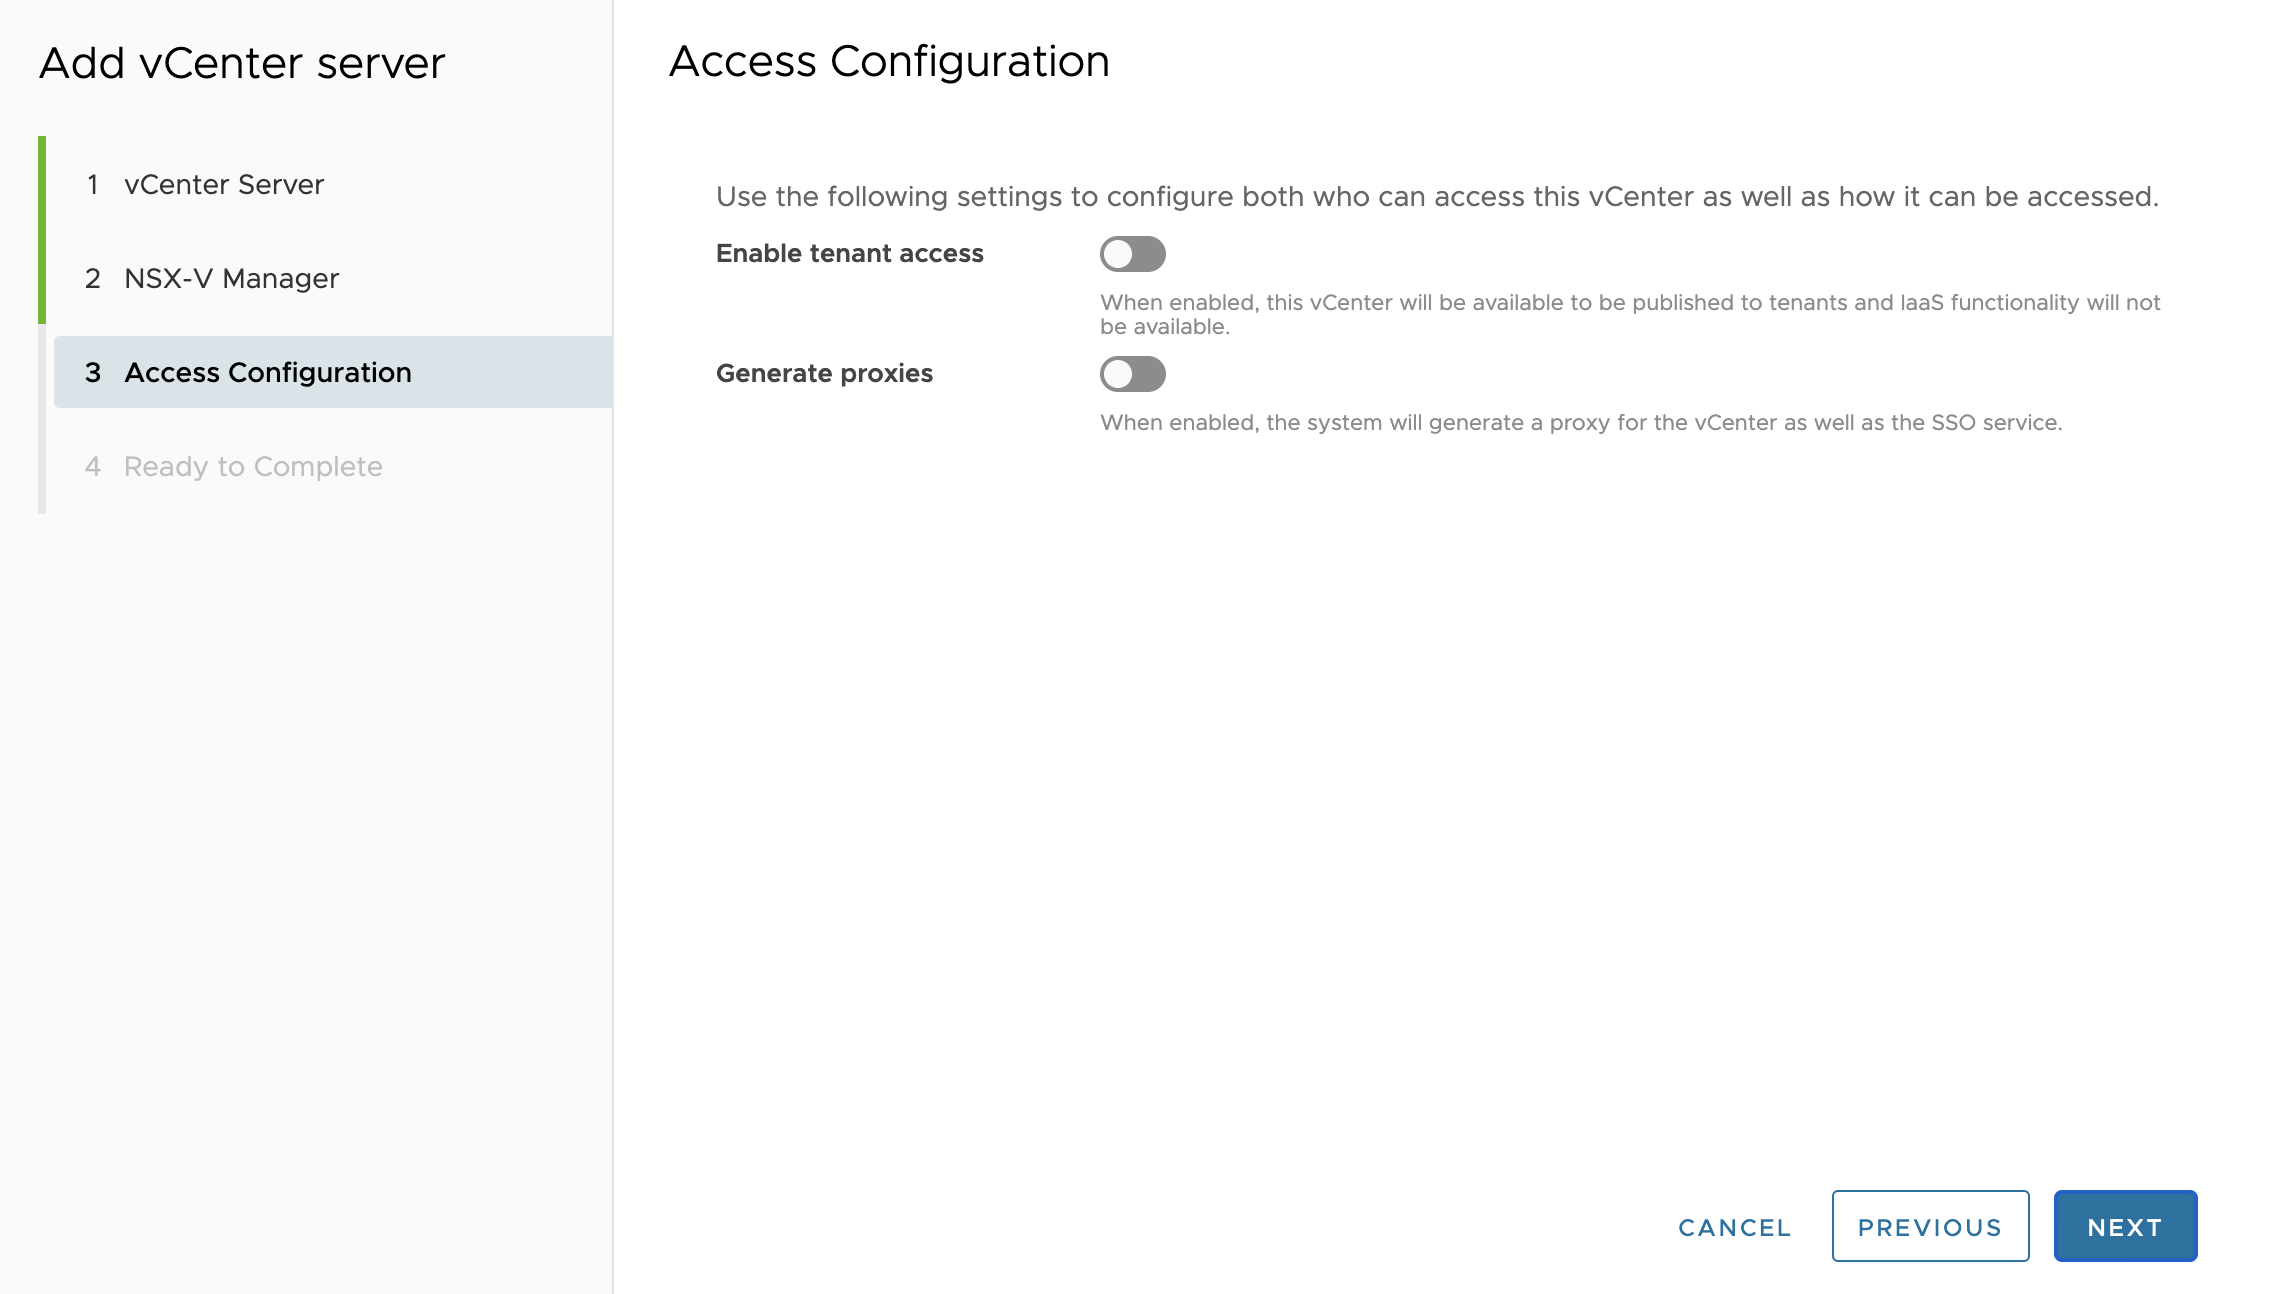
Task: Click the Generate proxies label
Action: [x=824, y=374]
